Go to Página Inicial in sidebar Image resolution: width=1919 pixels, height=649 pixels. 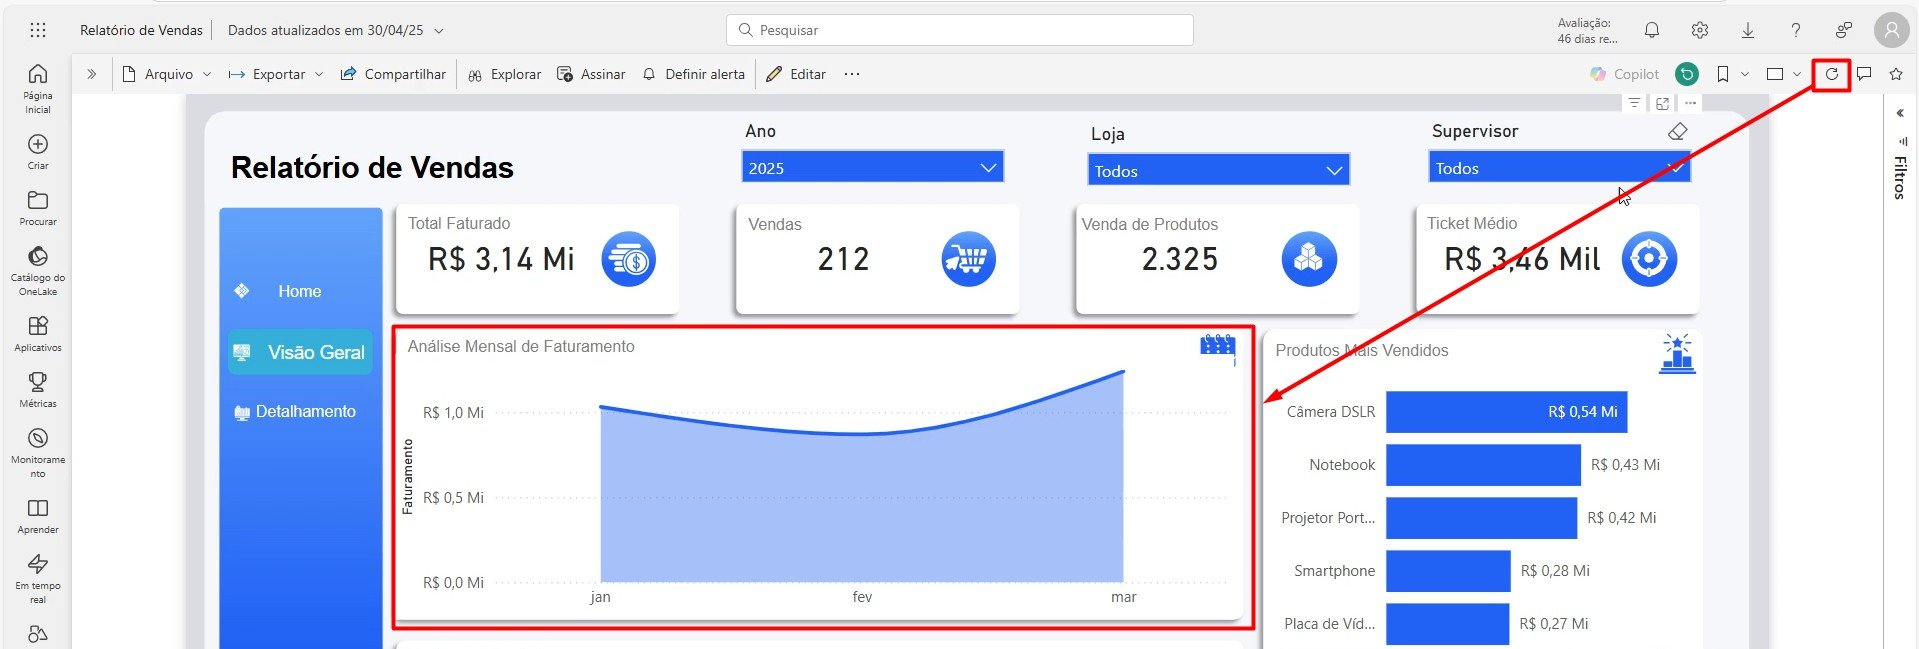click(38, 88)
